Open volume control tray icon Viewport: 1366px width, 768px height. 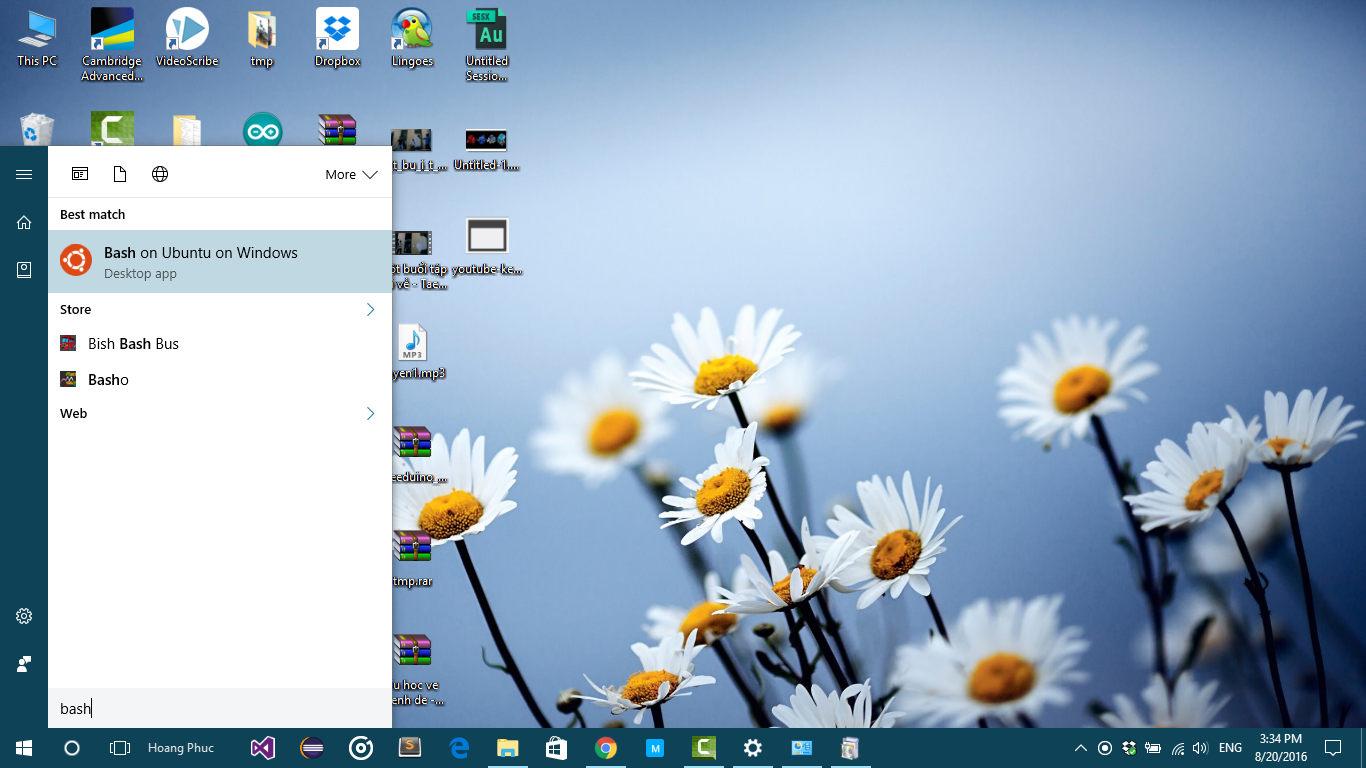coord(1200,748)
